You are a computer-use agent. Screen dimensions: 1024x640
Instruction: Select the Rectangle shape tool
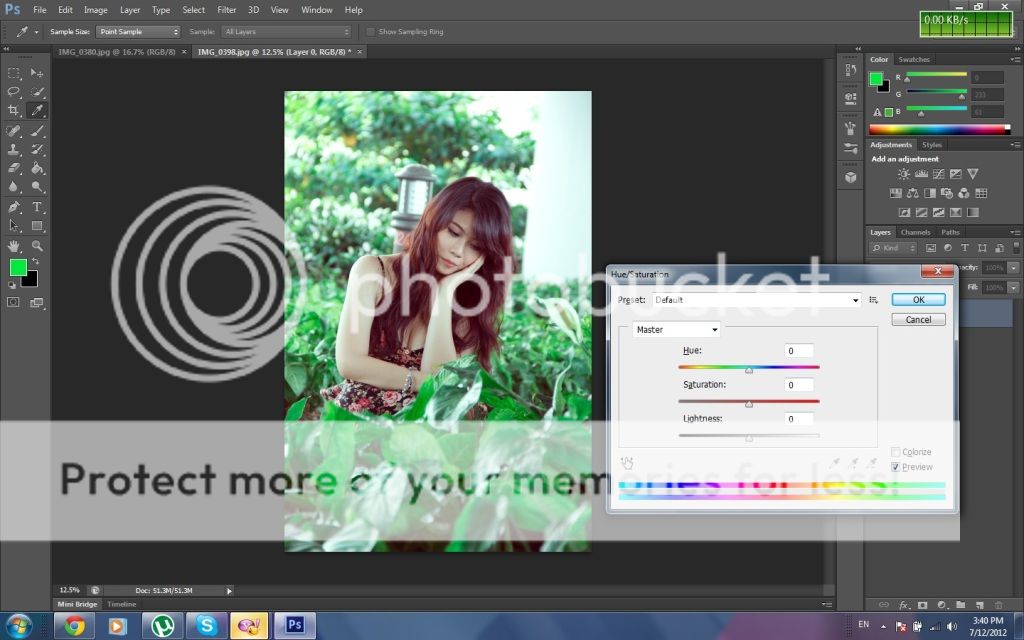coord(37,226)
